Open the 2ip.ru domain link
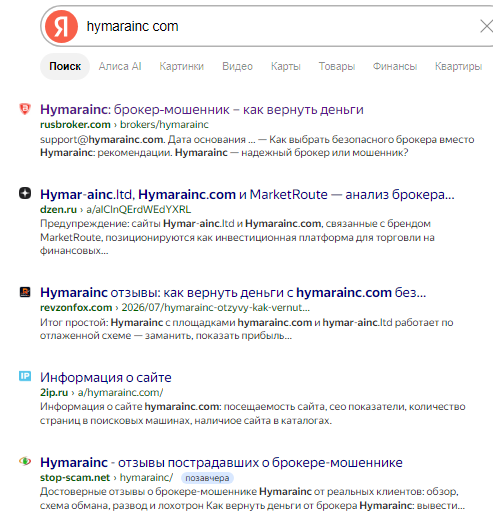493x528 pixels. [54, 393]
